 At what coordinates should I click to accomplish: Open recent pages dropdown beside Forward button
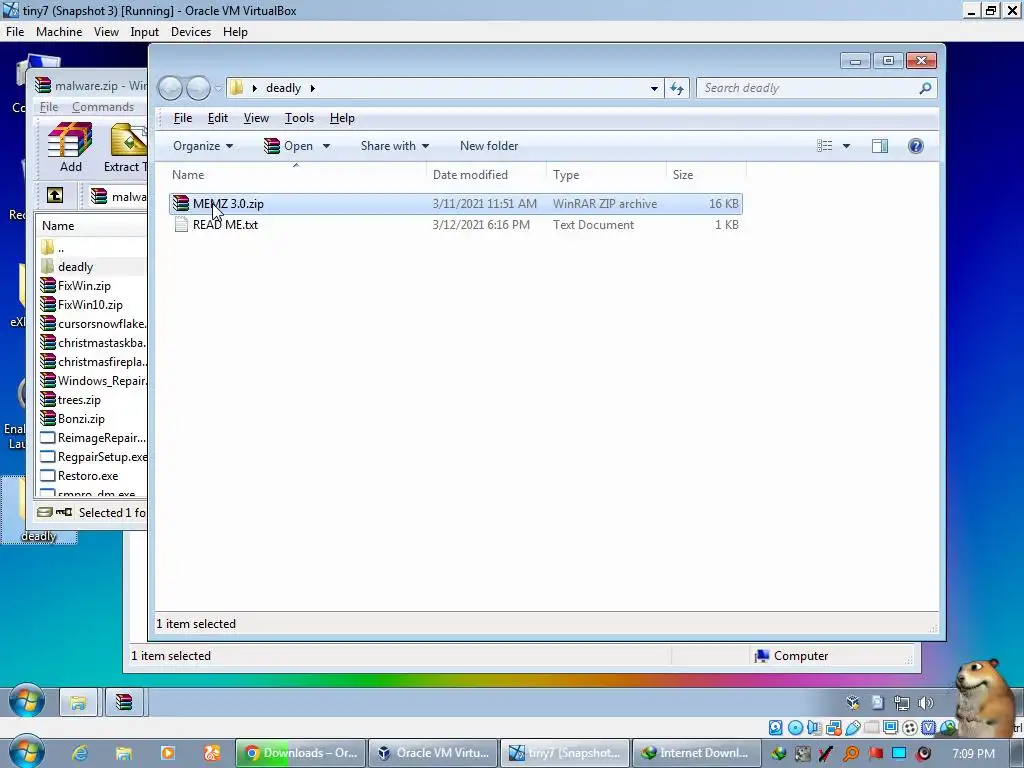point(218,88)
